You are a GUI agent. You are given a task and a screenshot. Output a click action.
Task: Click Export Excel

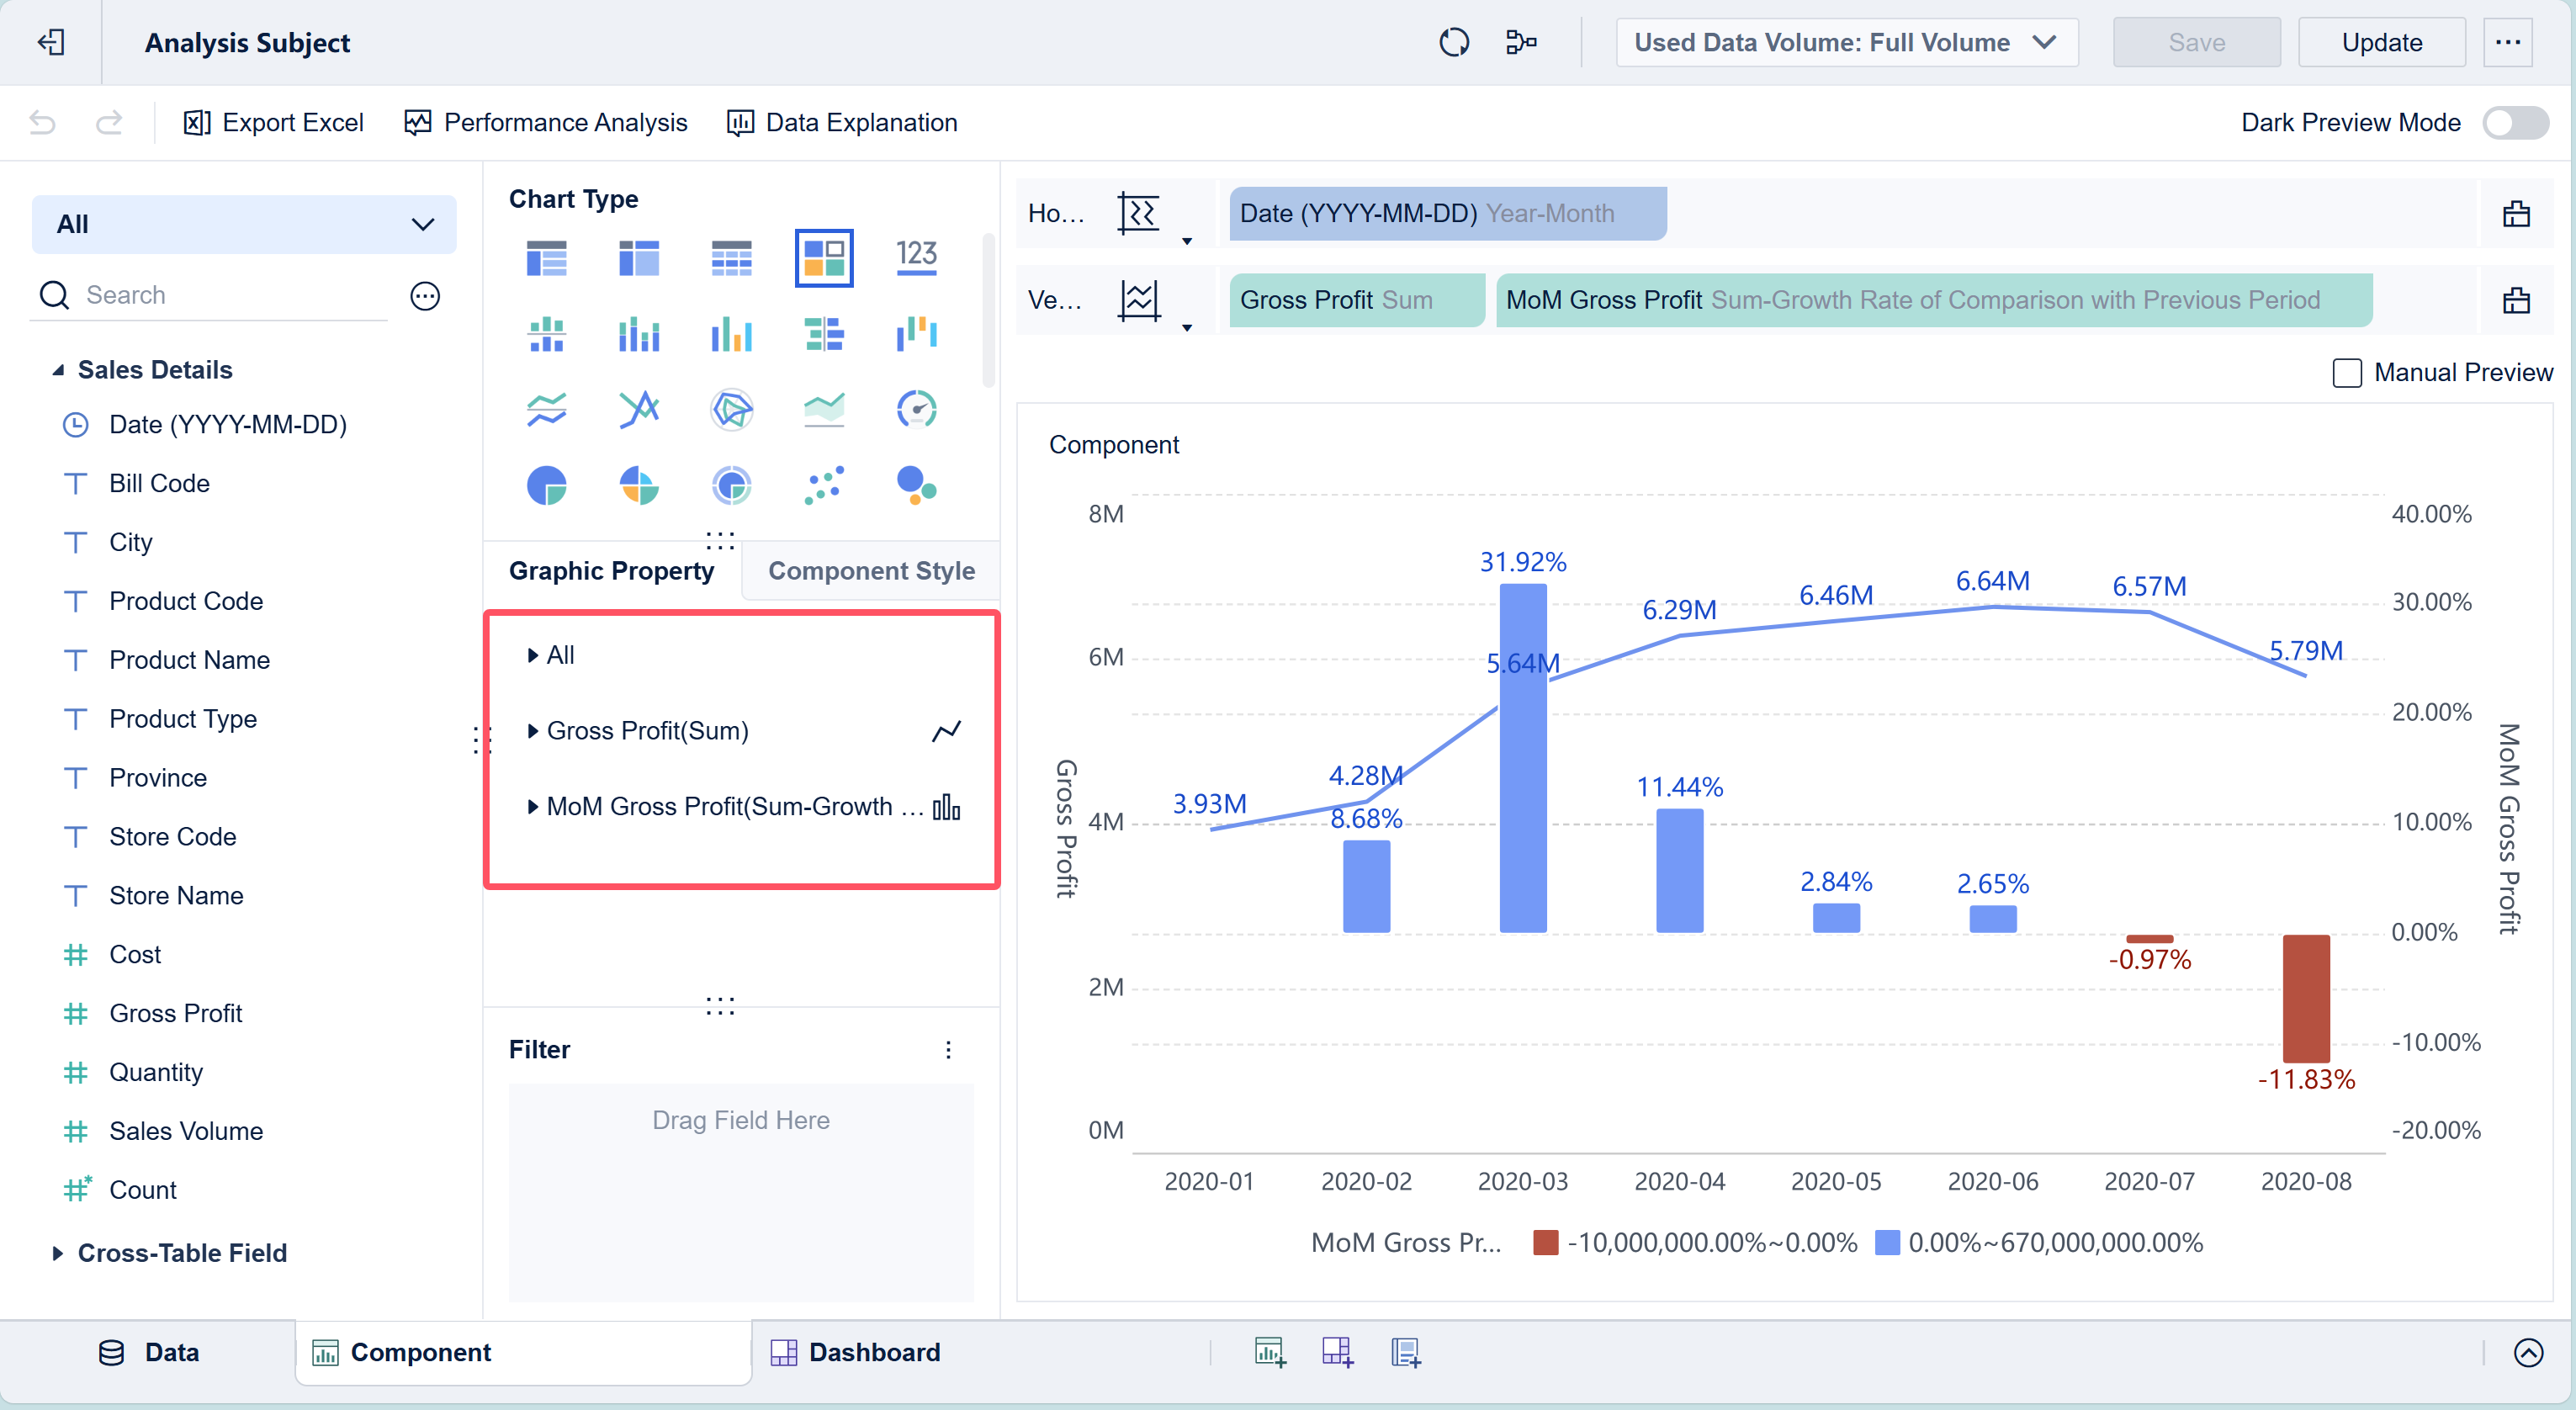click(273, 123)
